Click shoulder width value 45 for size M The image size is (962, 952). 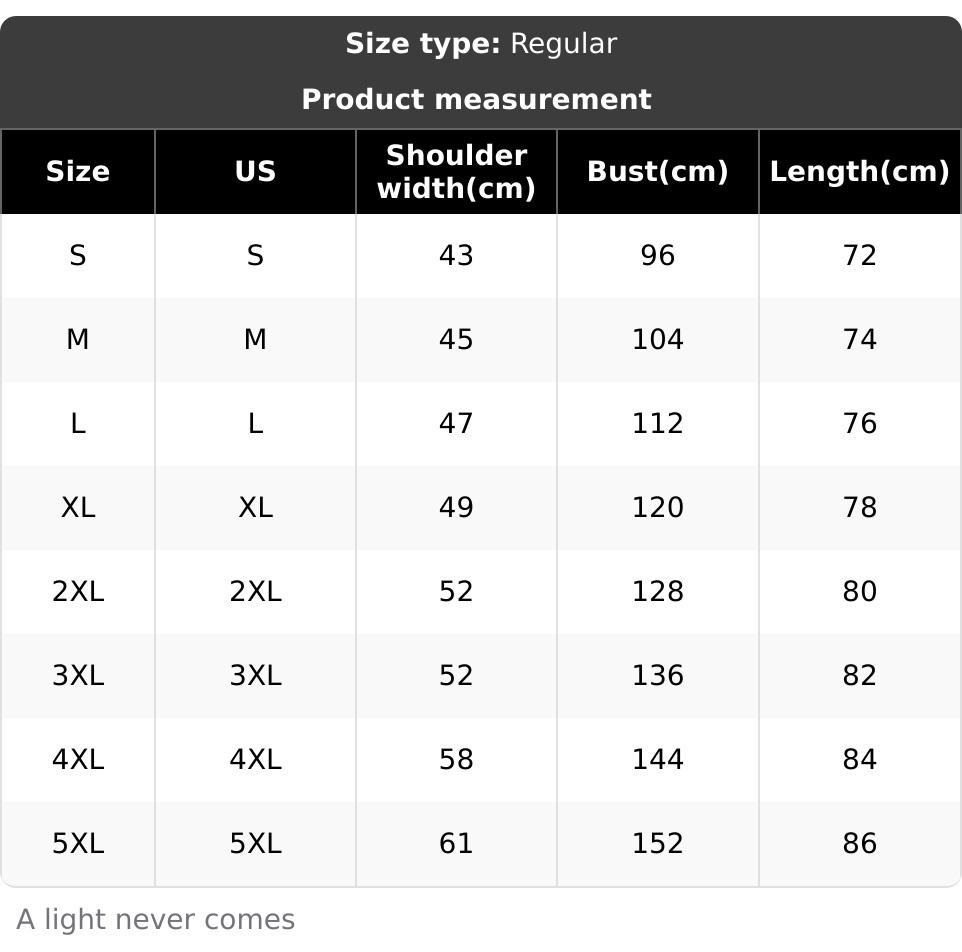tap(456, 340)
